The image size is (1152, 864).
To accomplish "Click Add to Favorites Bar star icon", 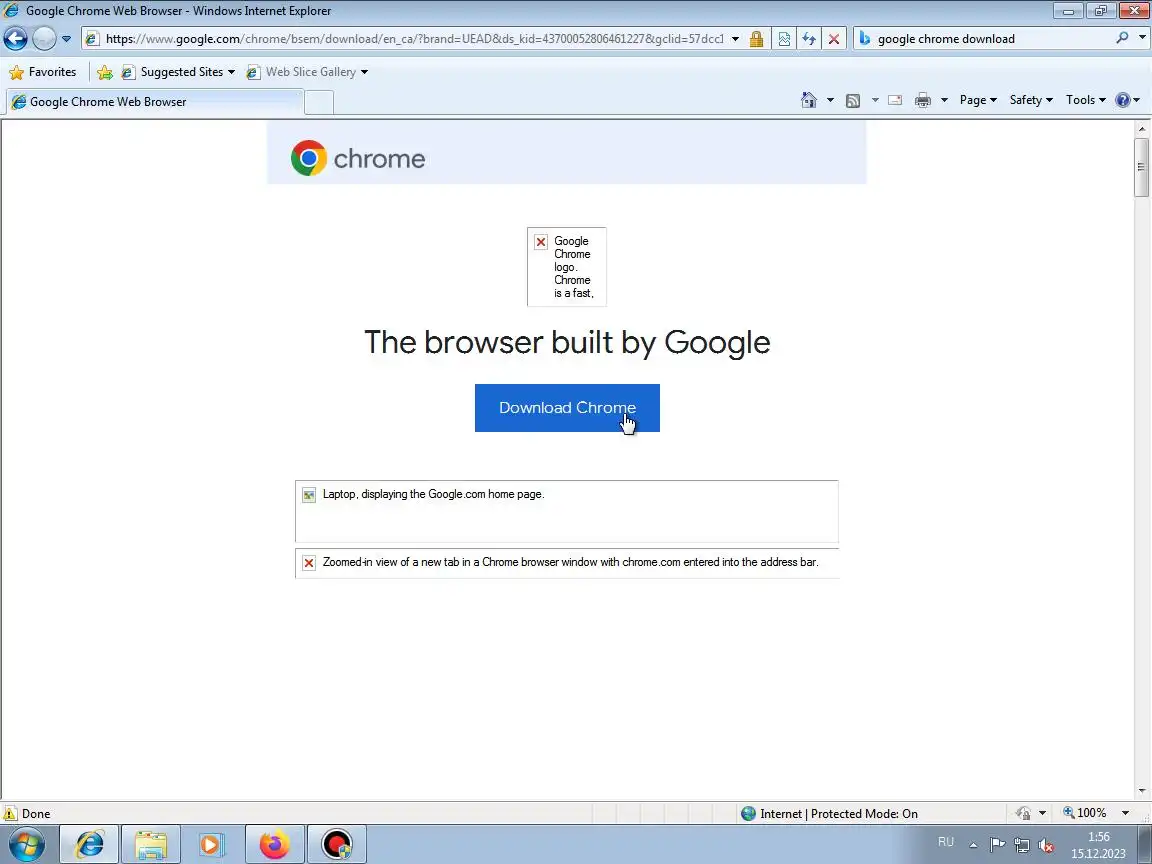I will point(105,72).
